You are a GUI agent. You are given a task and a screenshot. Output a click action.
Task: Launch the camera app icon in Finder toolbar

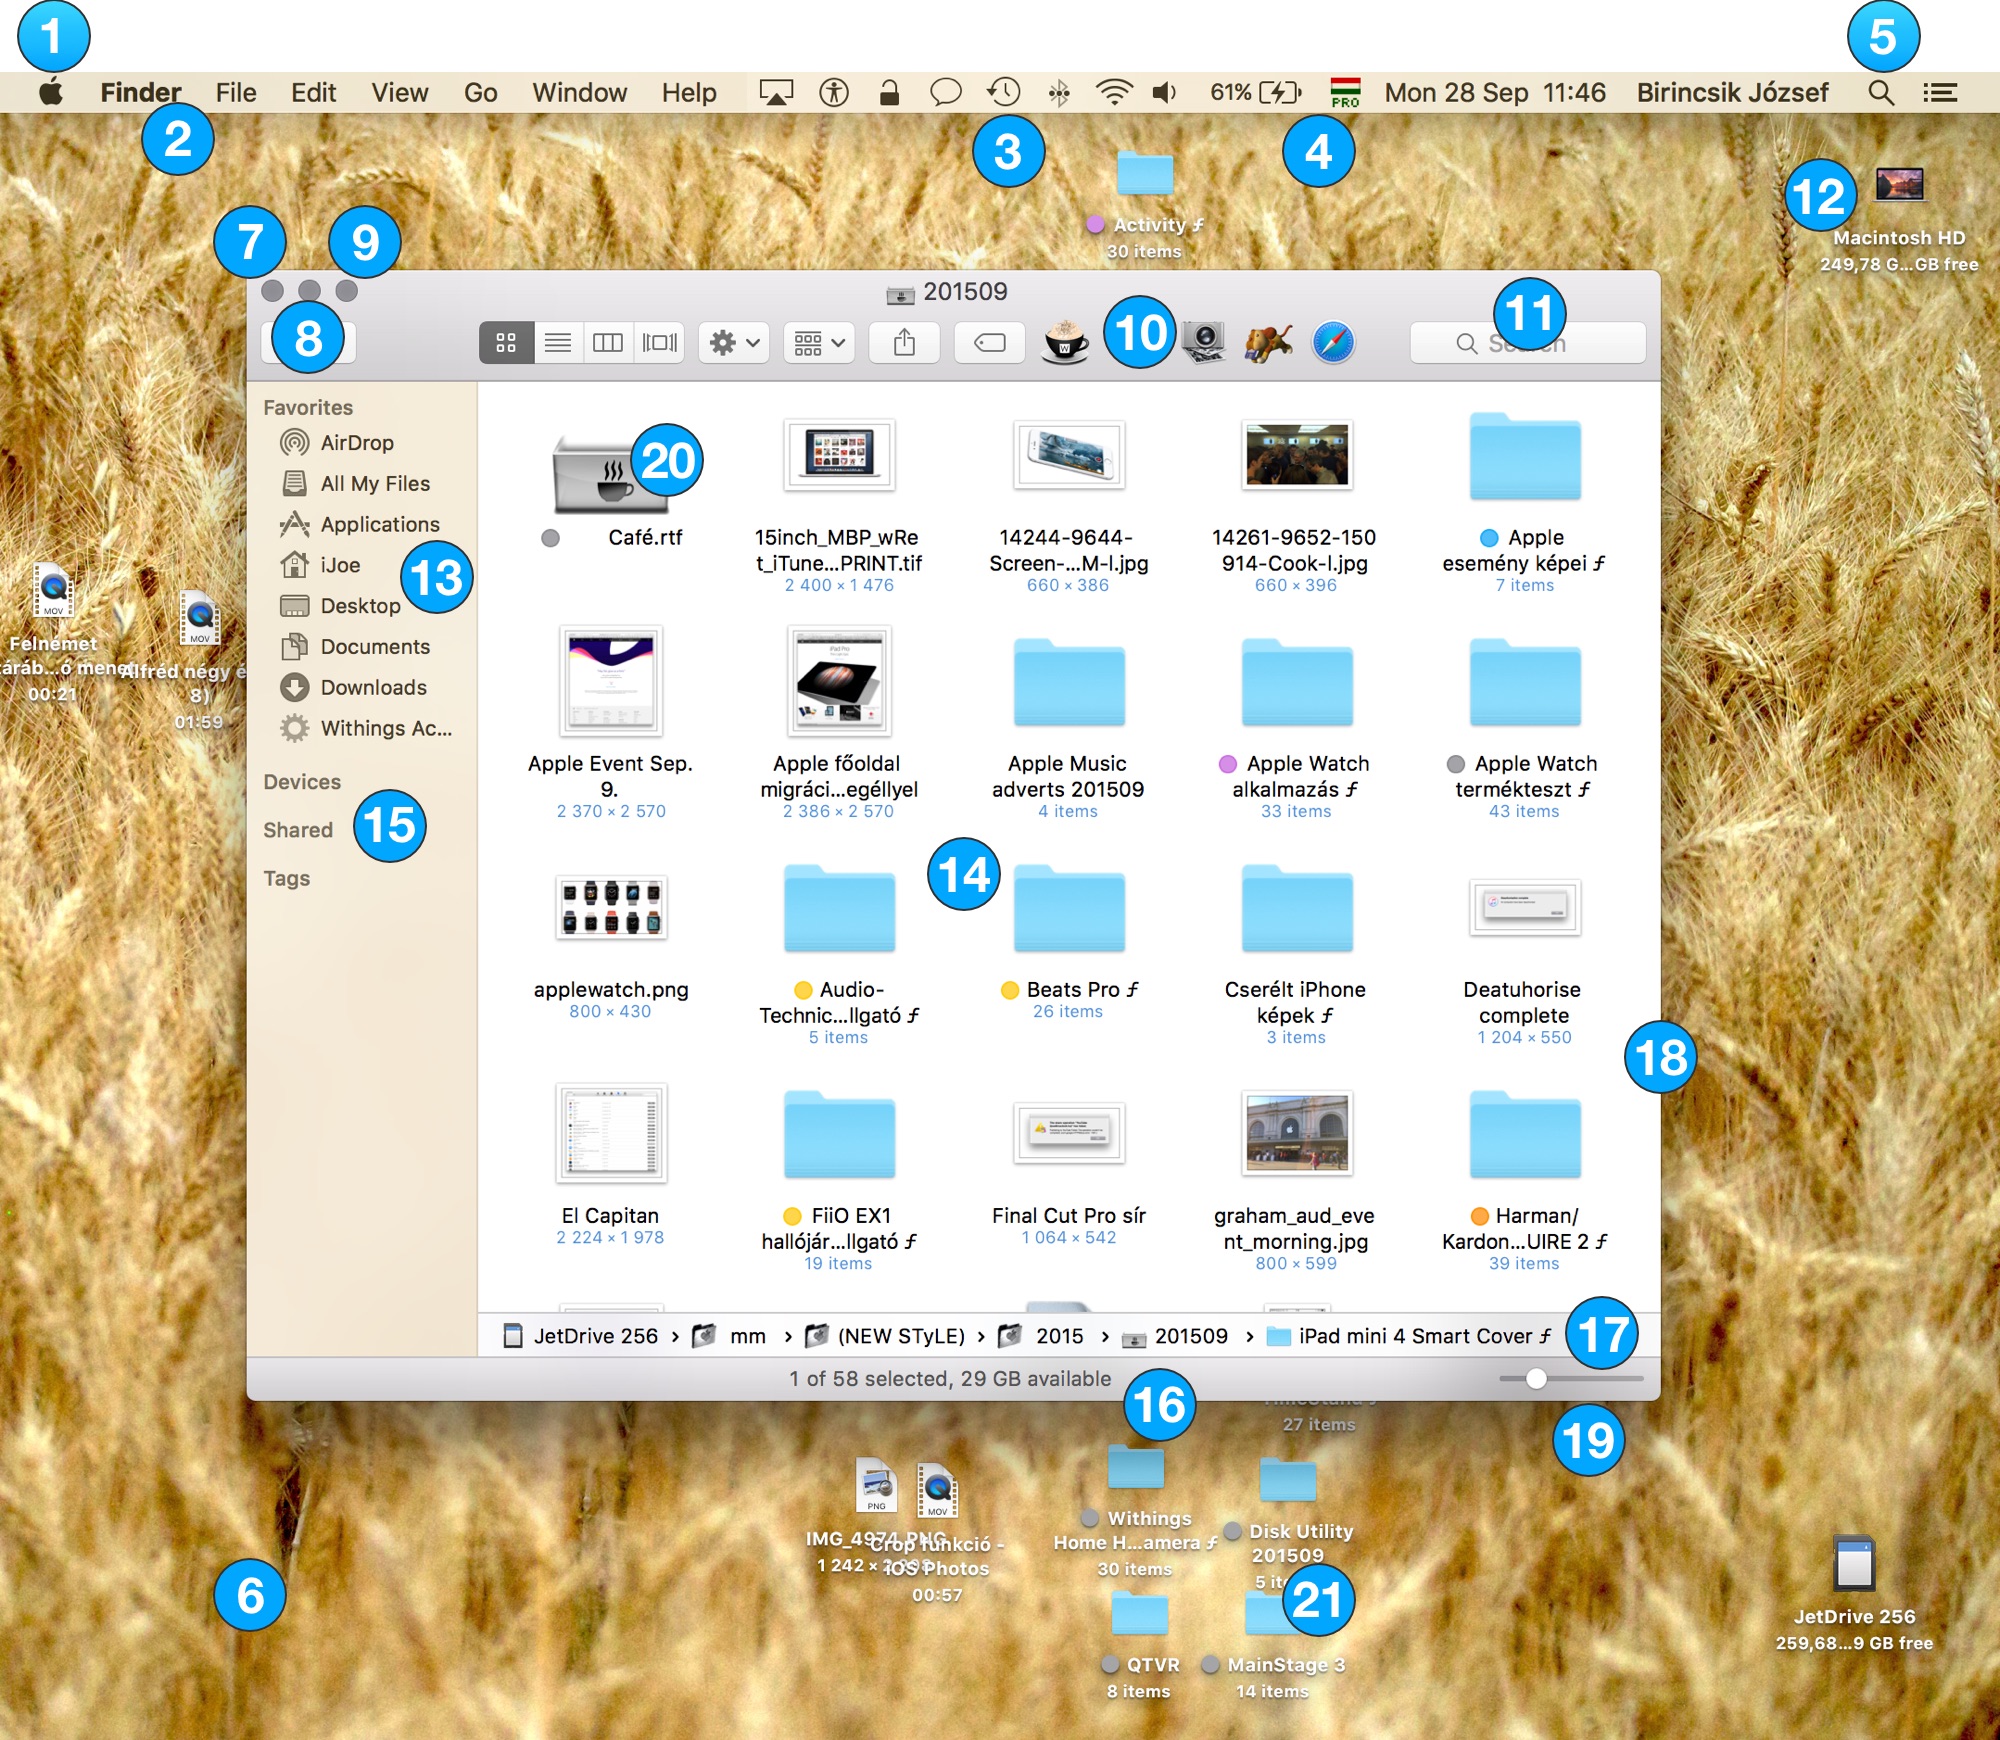1204,343
